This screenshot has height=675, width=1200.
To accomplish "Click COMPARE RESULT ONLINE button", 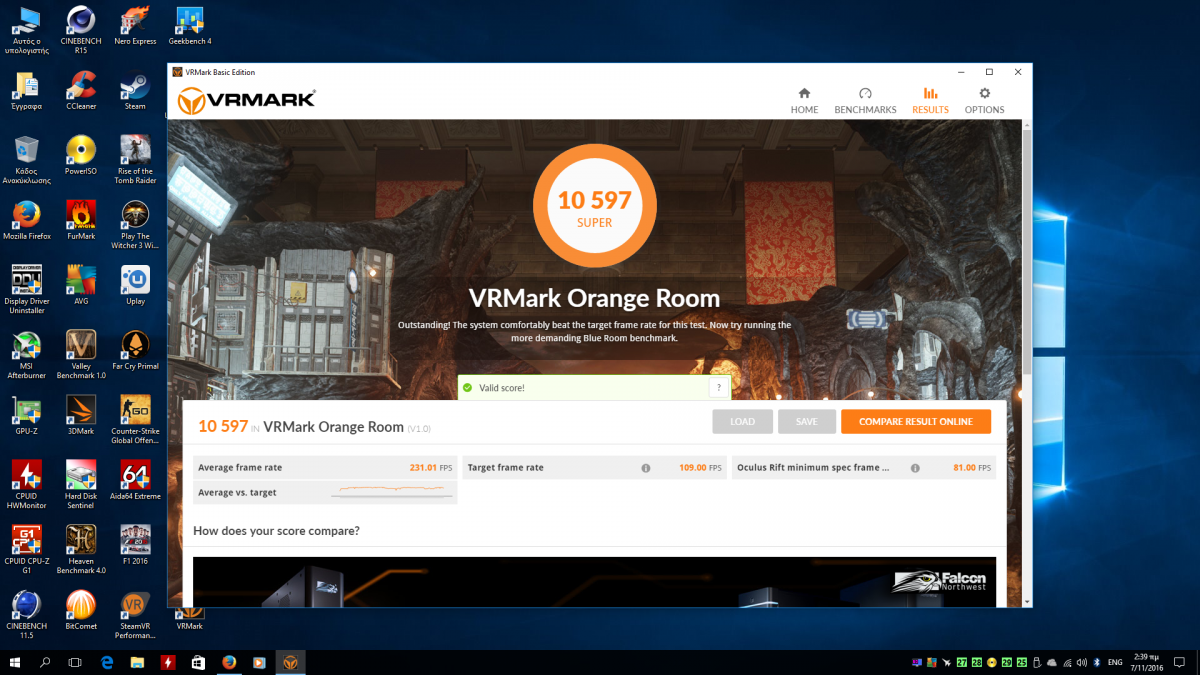I will [x=916, y=422].
